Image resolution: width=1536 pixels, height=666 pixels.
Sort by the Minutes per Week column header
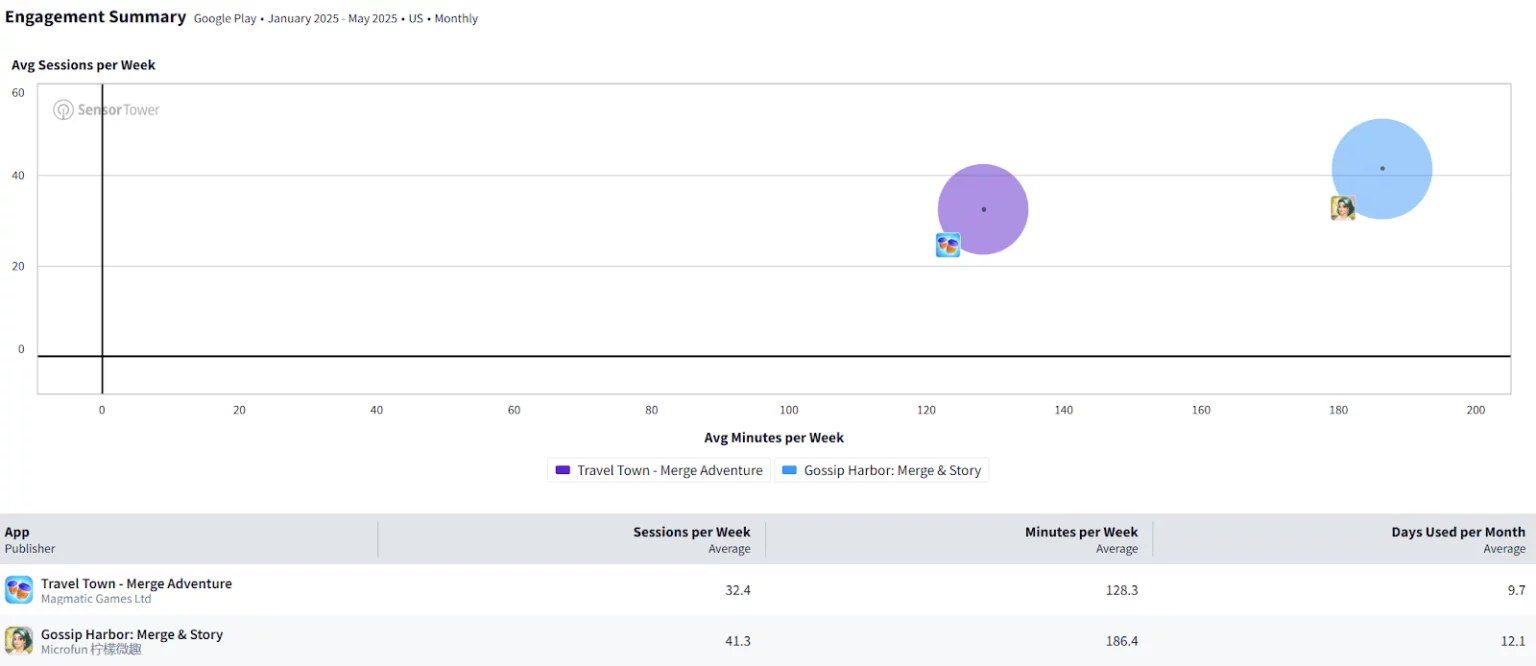pyautogui.click(x=1081, y=532)
